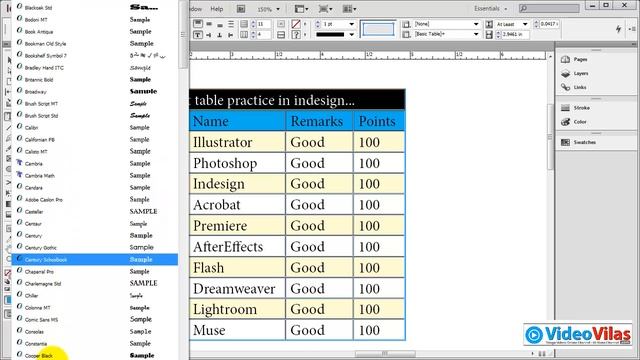Click the Cell Style icon beside [None]
Screen dimensions: 640x360
click(406, 24)
